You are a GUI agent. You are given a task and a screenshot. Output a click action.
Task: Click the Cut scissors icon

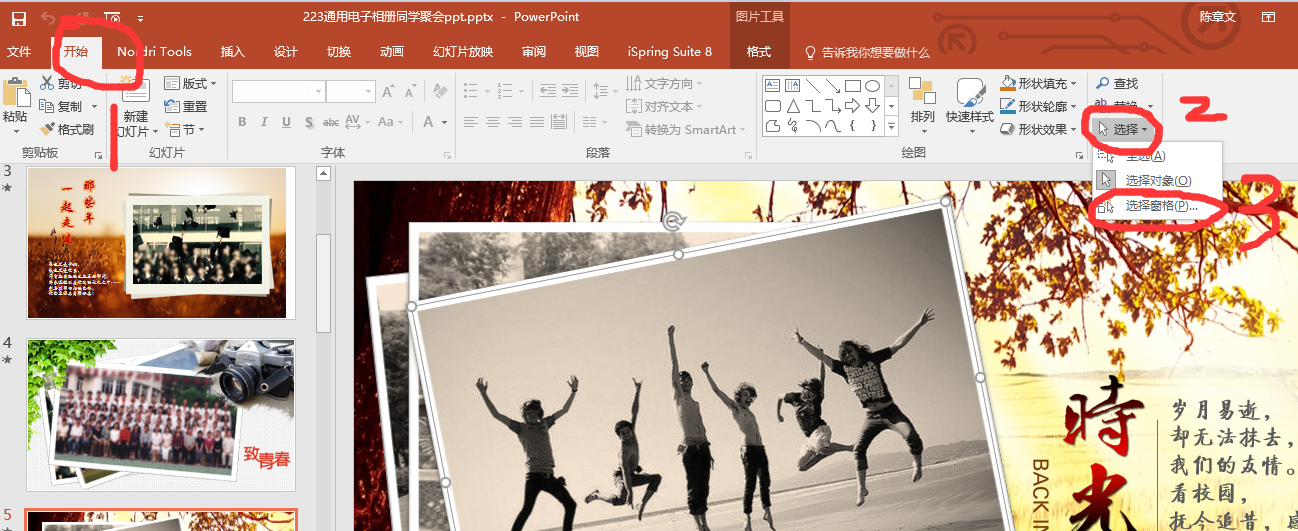point(48,83)
